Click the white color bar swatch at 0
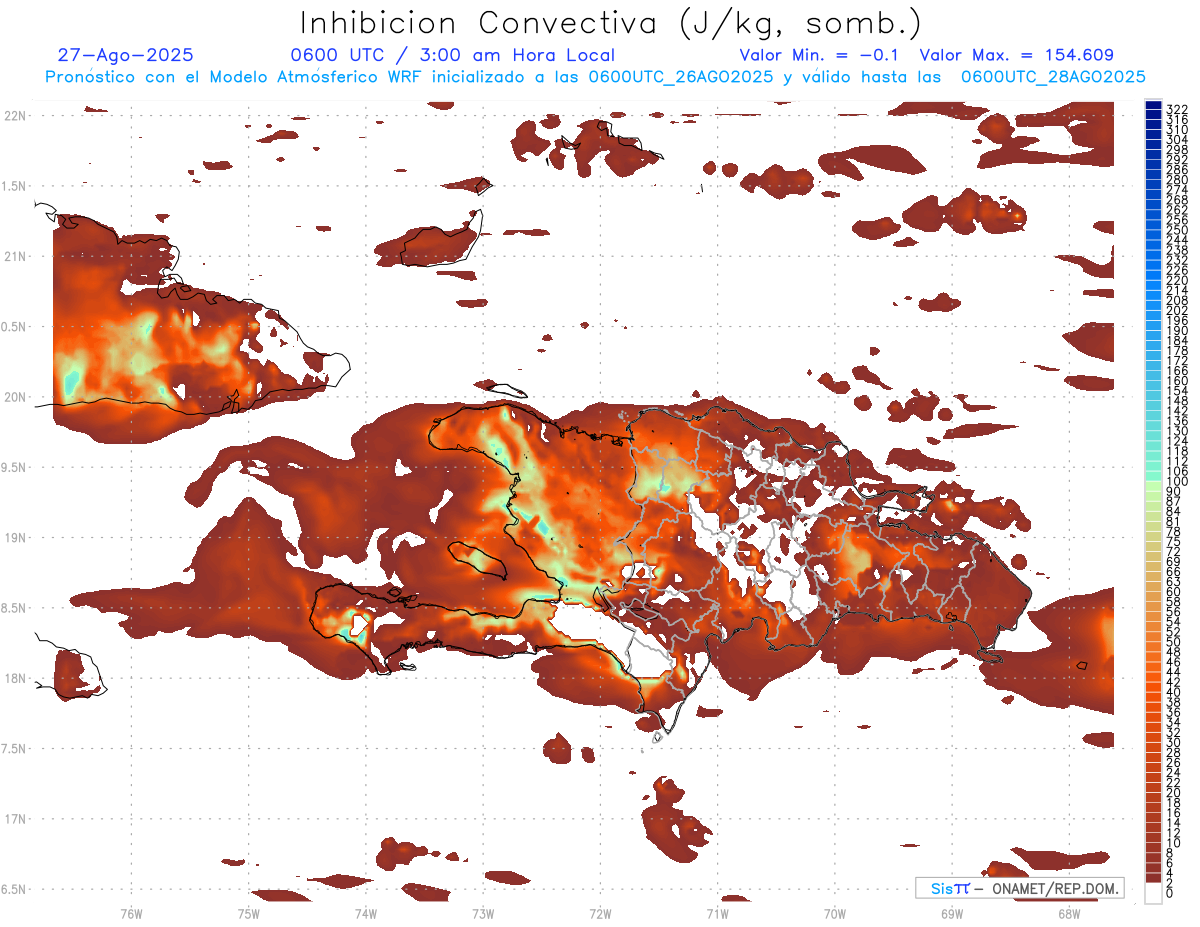 point(1154,892)
